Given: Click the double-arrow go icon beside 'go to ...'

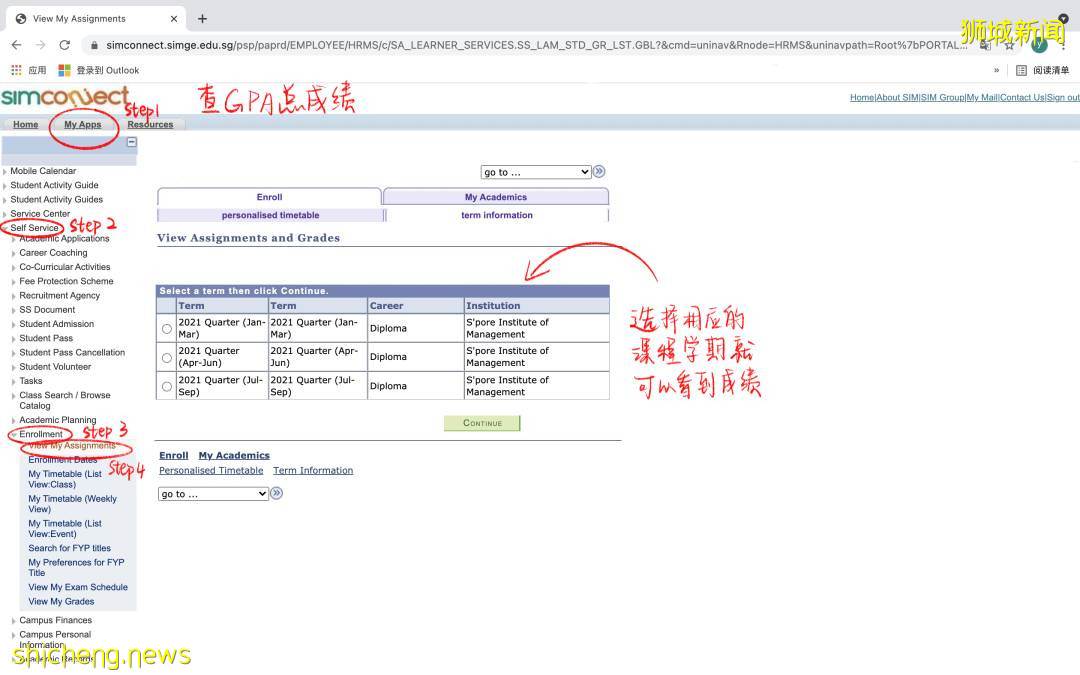Looking at the screenshot, I should click(598, 171).
